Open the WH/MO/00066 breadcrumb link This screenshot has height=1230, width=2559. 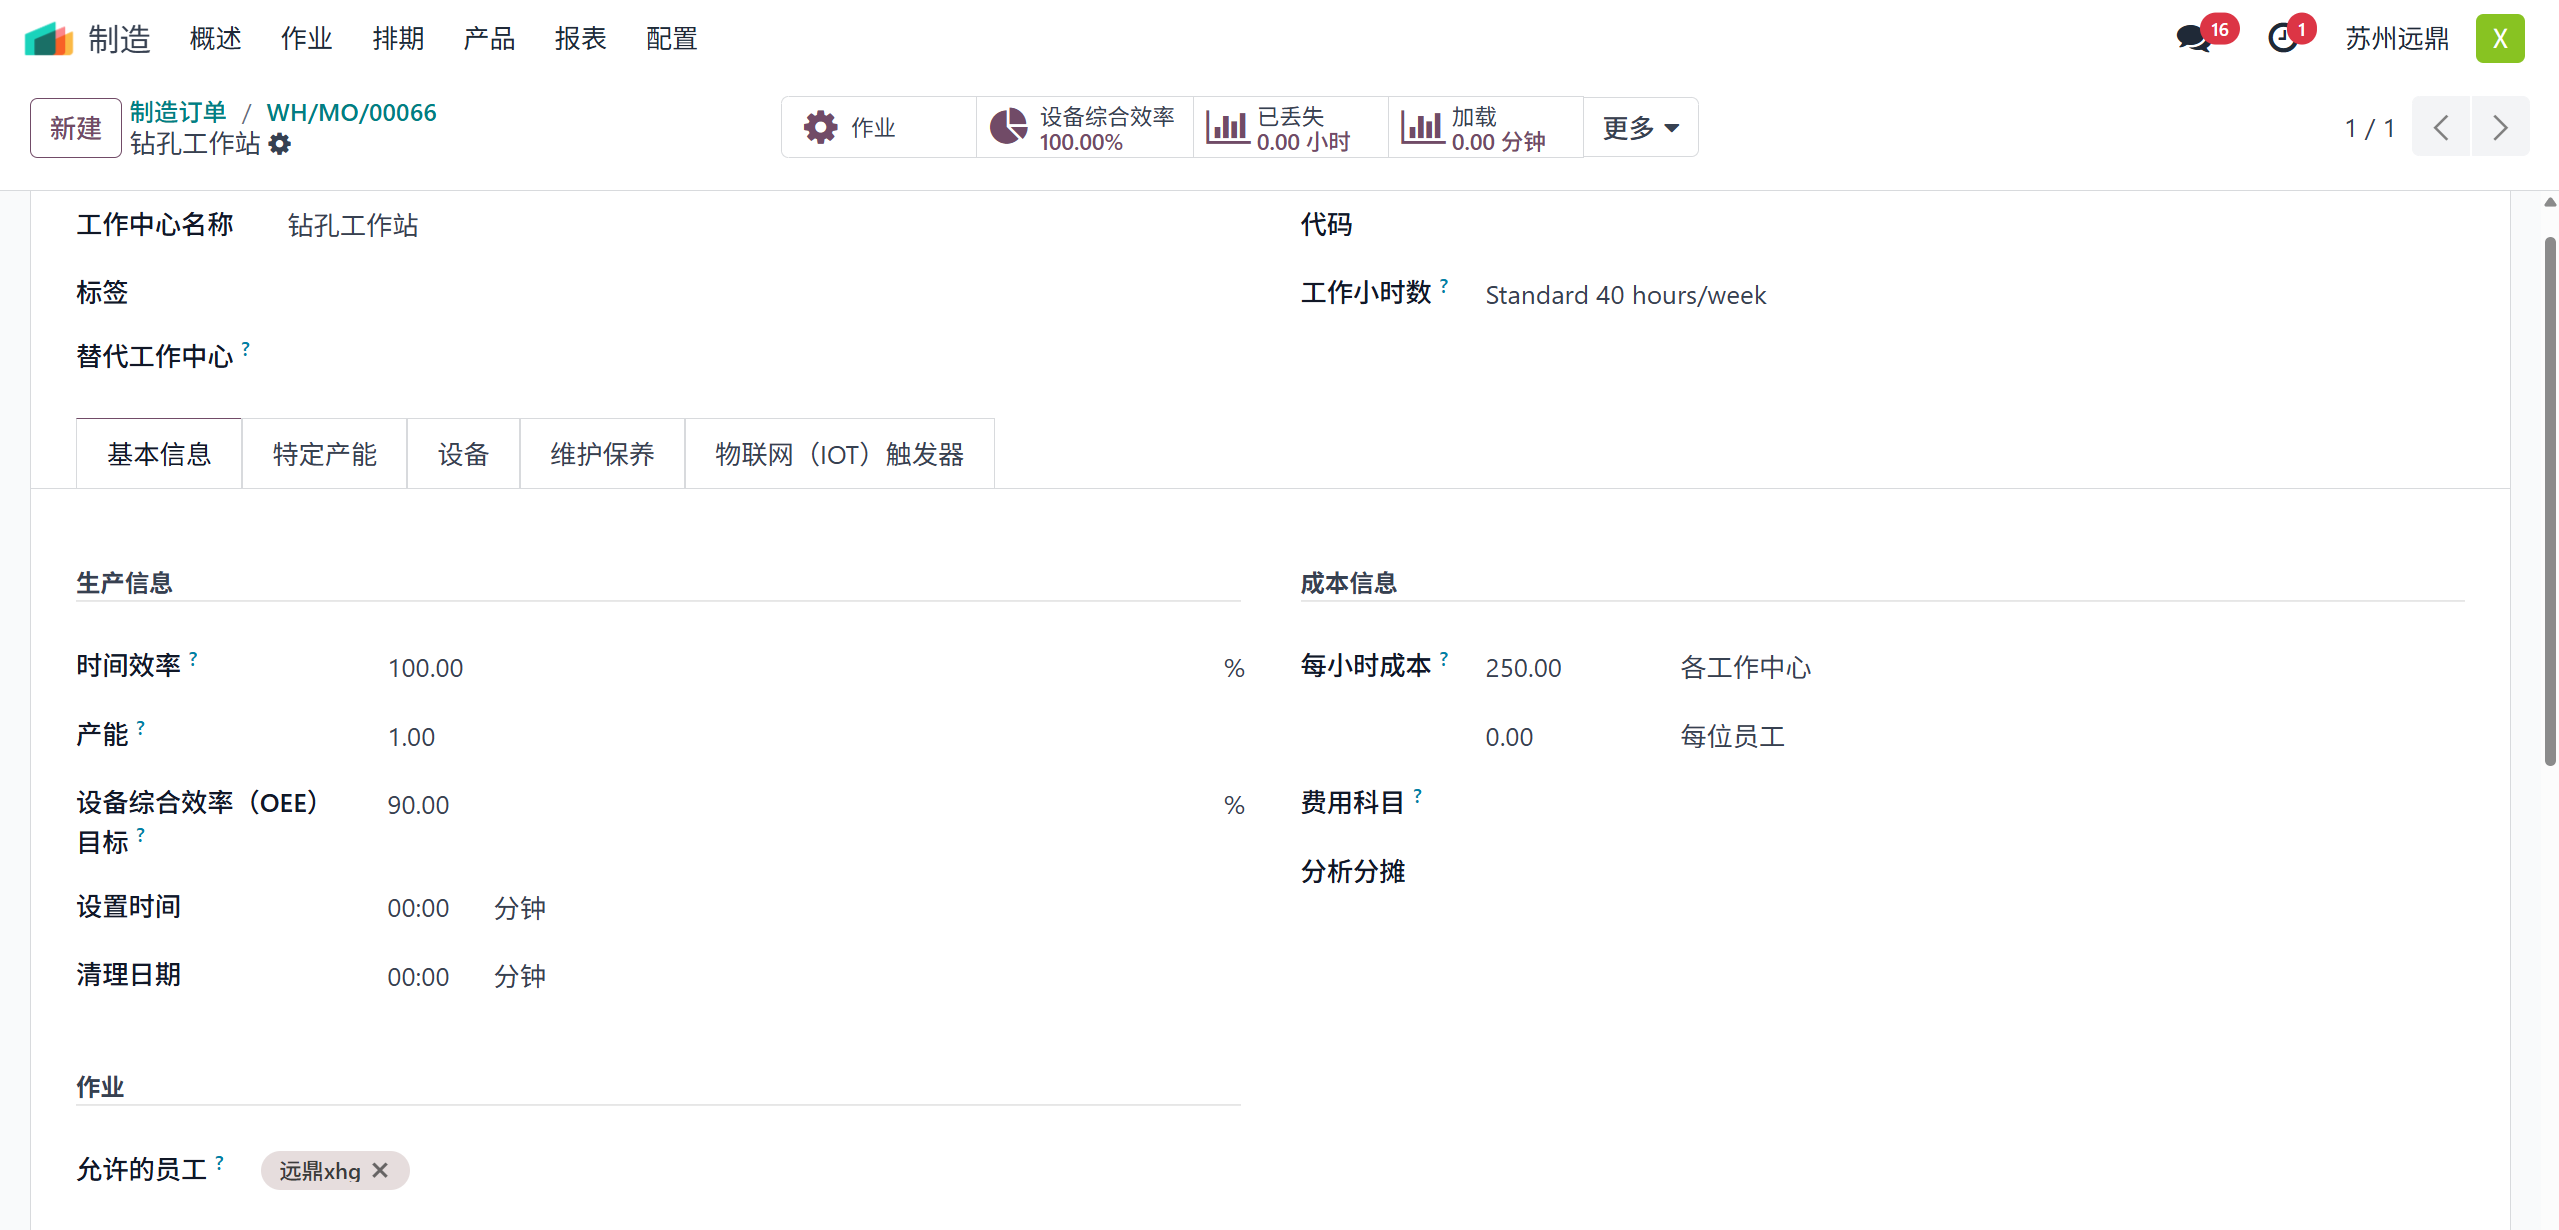(351, 112)
